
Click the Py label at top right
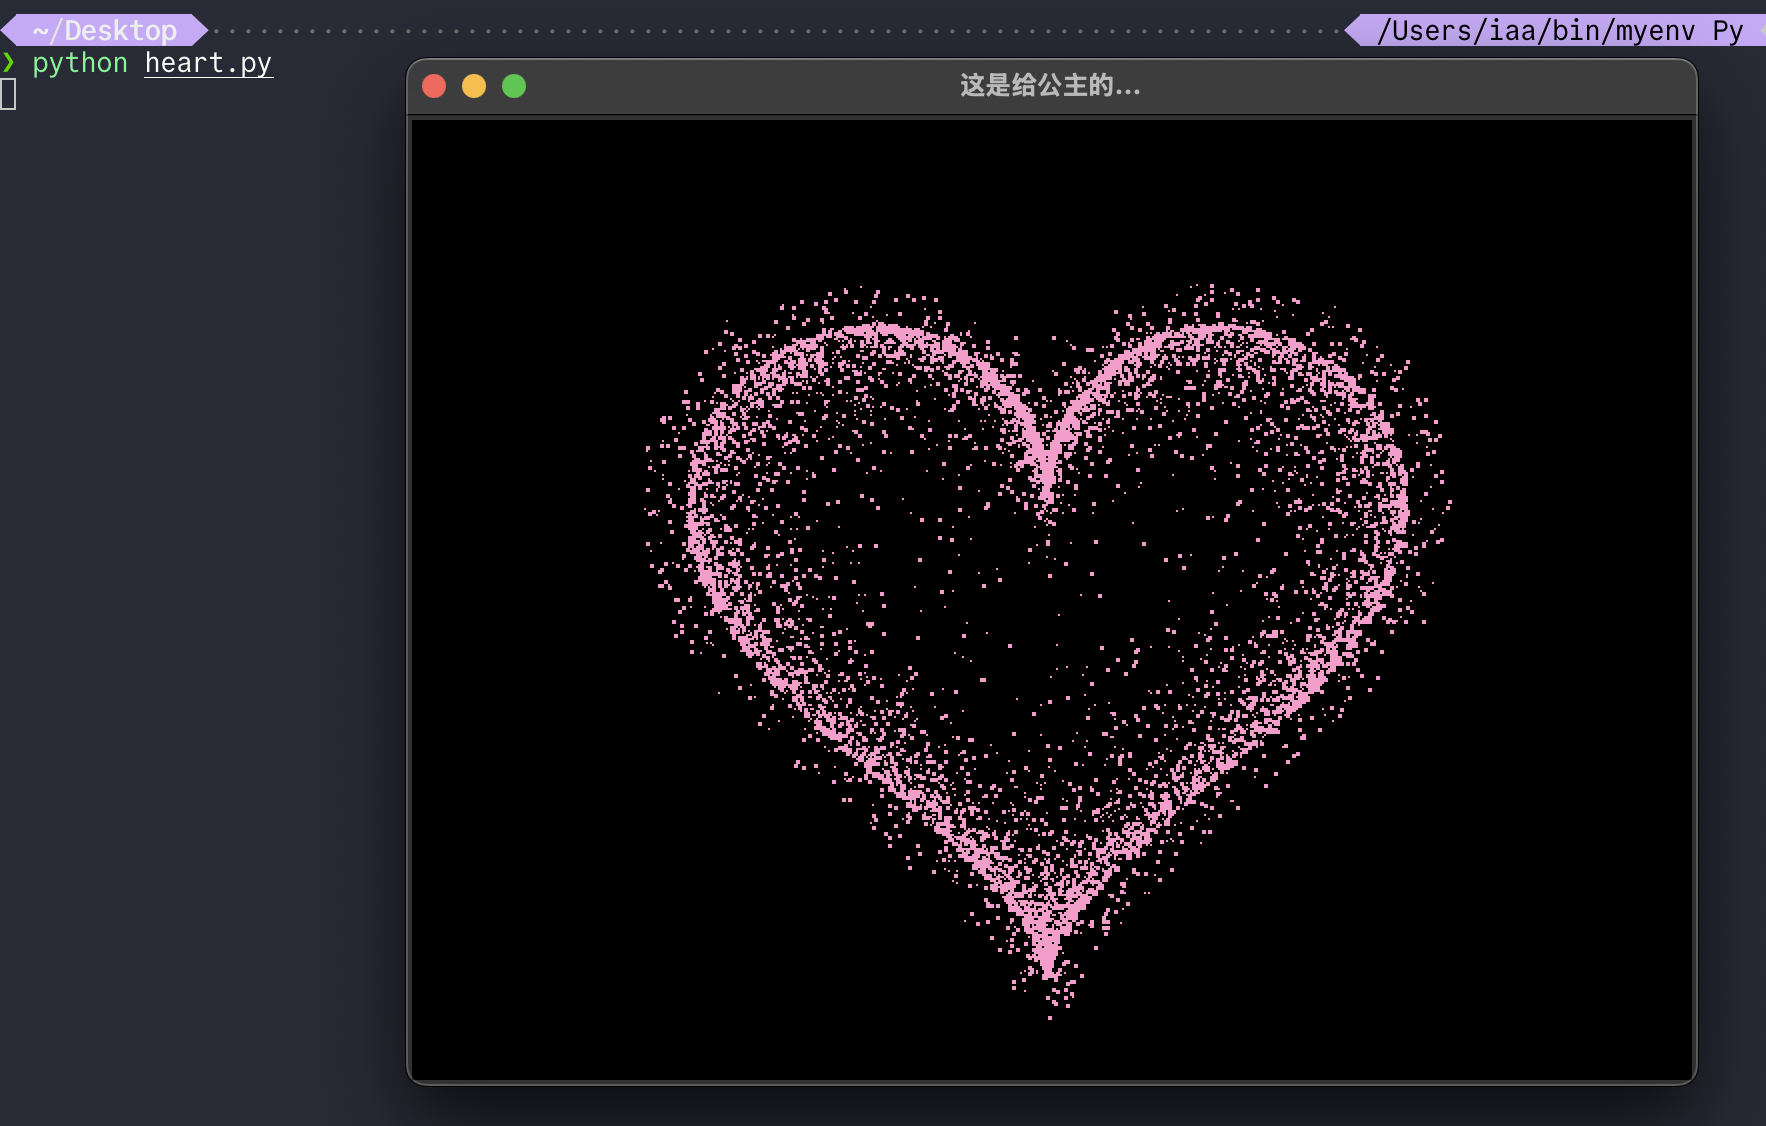(1727, 31)
